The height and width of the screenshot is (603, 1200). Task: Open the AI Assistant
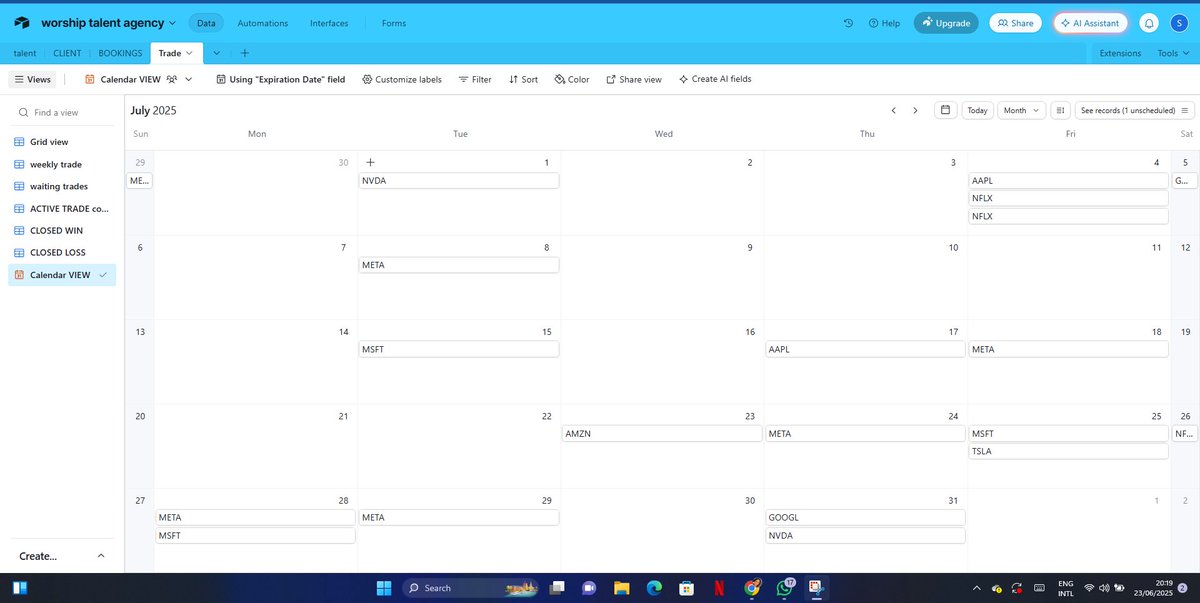tap(1091, 23)
